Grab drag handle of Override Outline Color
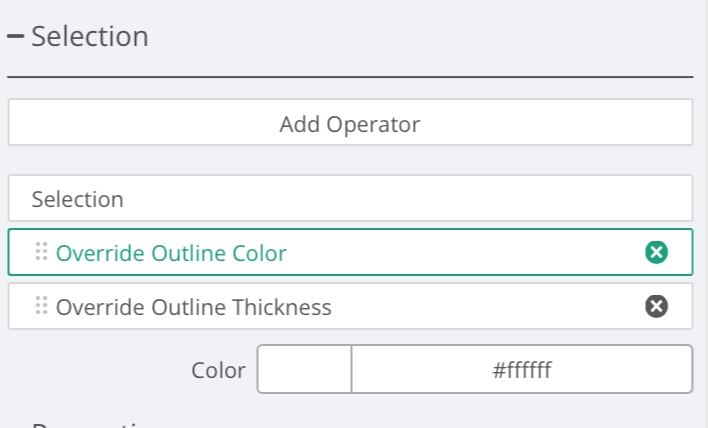 tap(41, 252)
